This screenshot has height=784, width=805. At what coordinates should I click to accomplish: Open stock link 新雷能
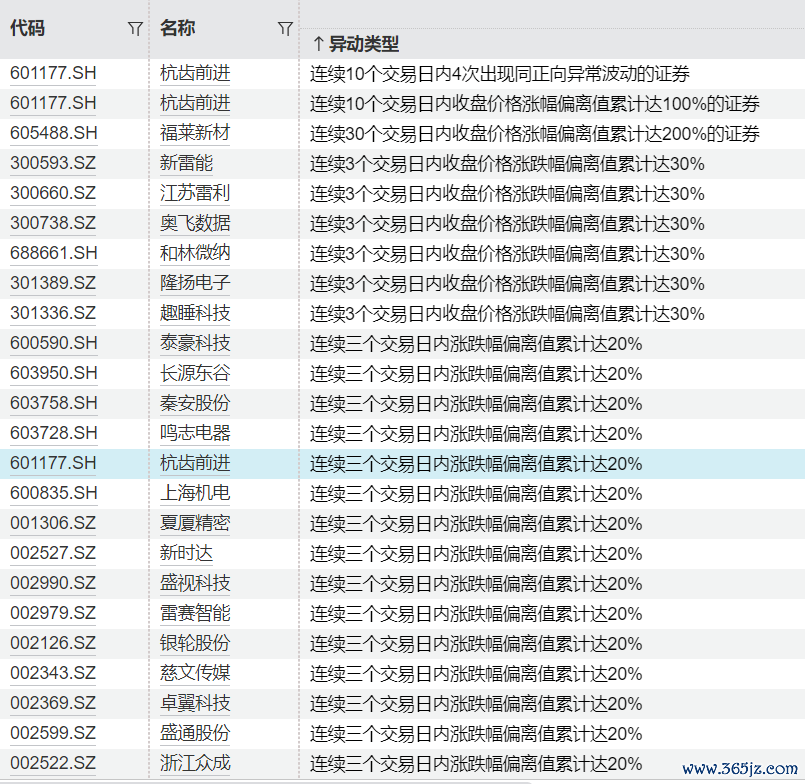point(186,163)
